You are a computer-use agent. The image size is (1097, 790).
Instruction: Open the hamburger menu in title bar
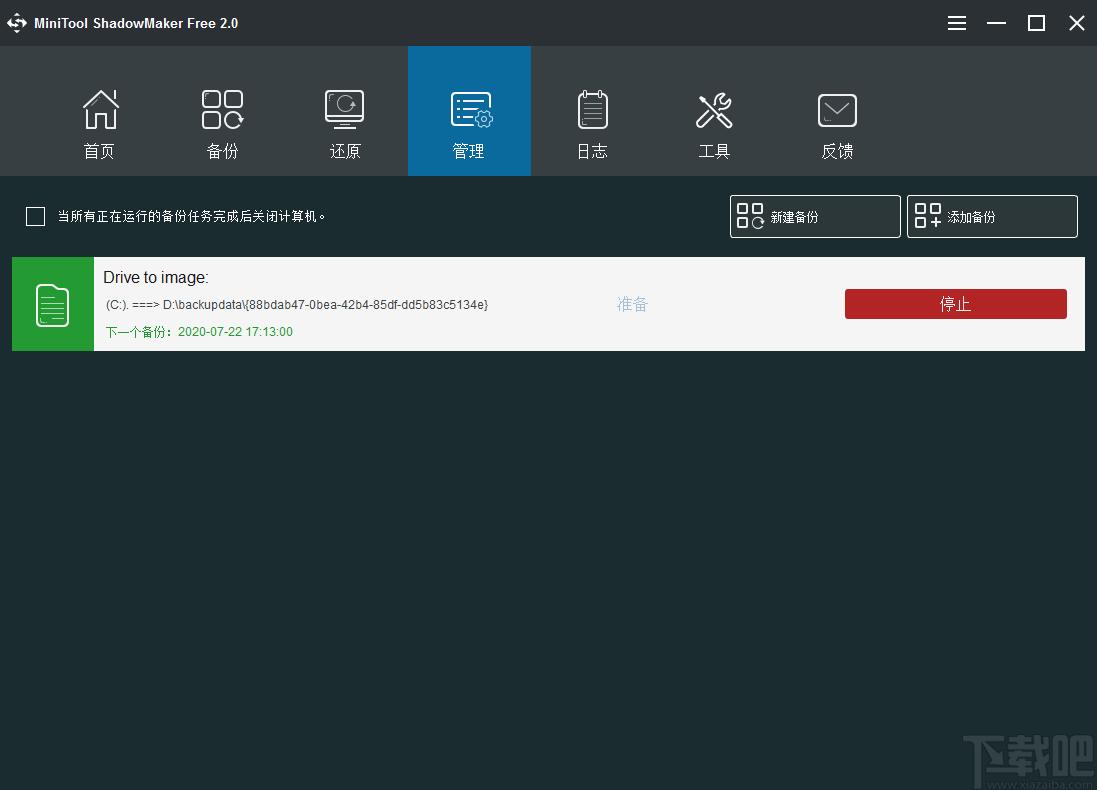click(956, 23)
